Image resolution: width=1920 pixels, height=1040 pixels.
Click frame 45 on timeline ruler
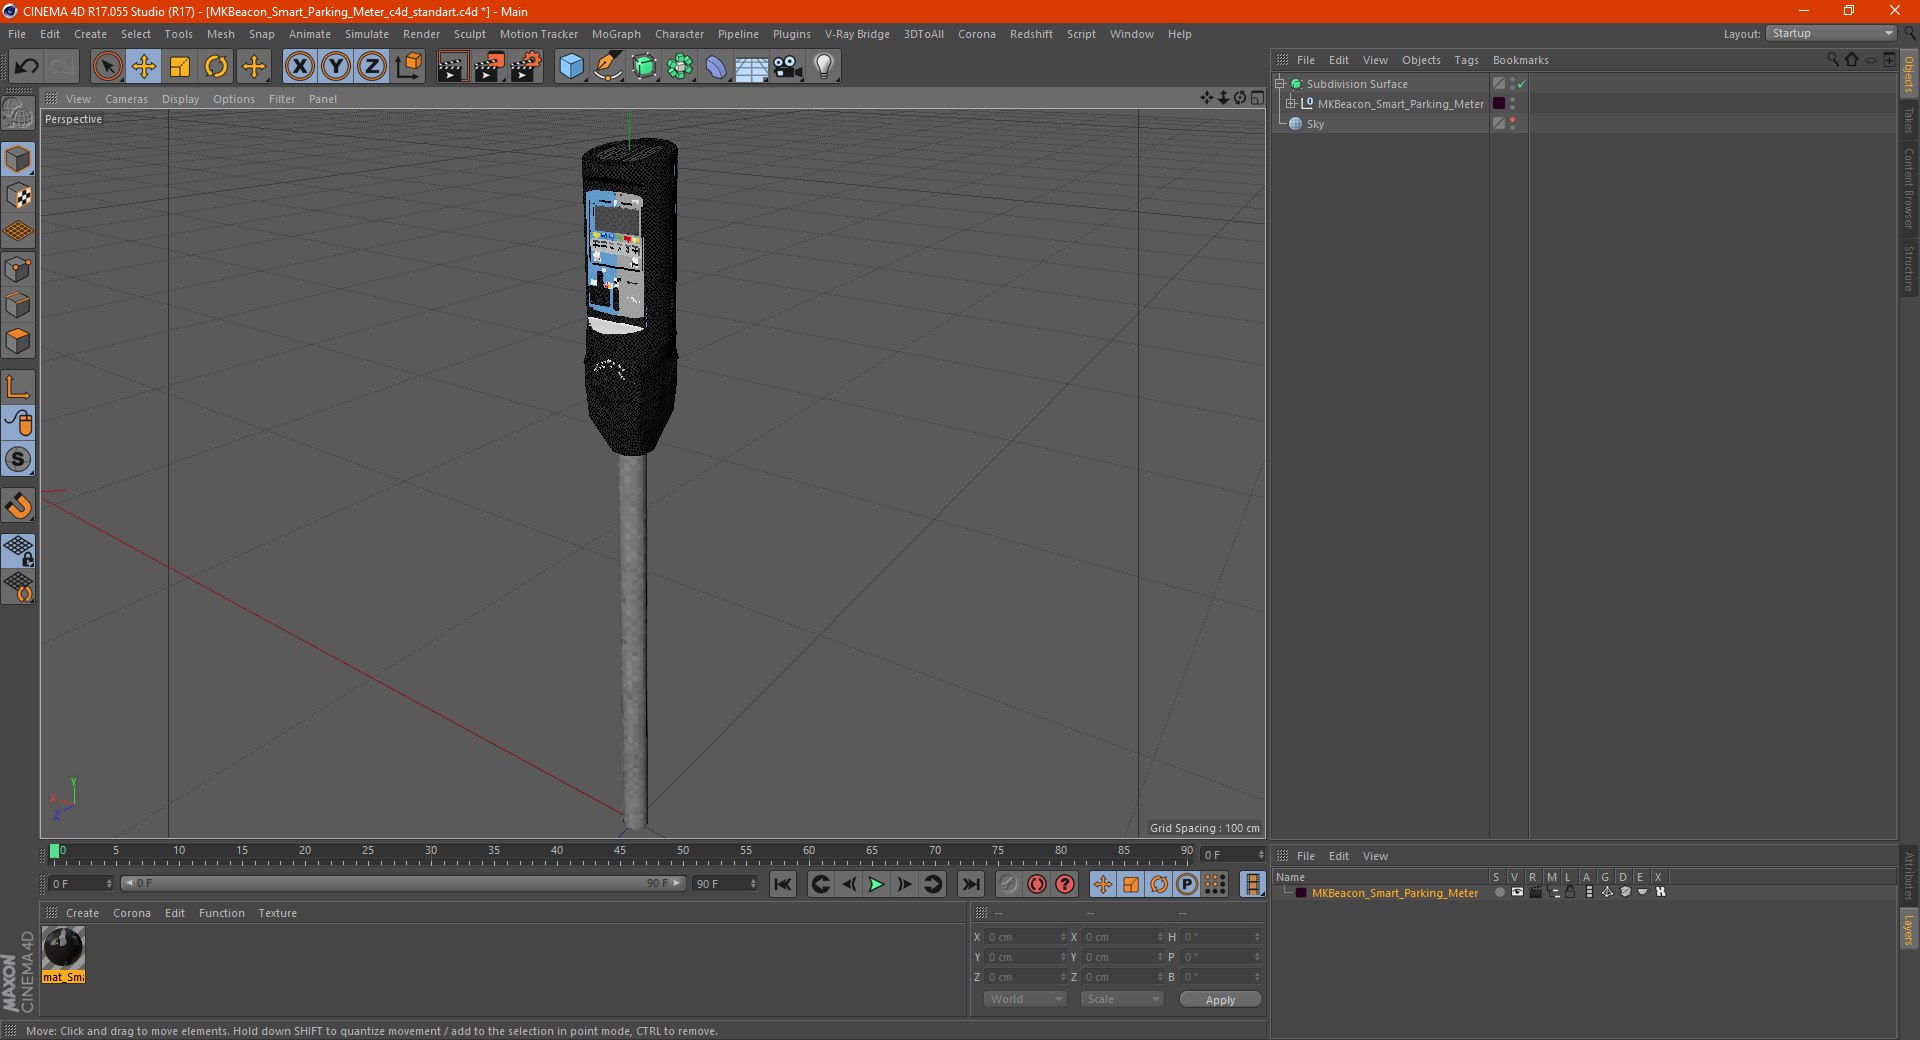pos(620,852)
